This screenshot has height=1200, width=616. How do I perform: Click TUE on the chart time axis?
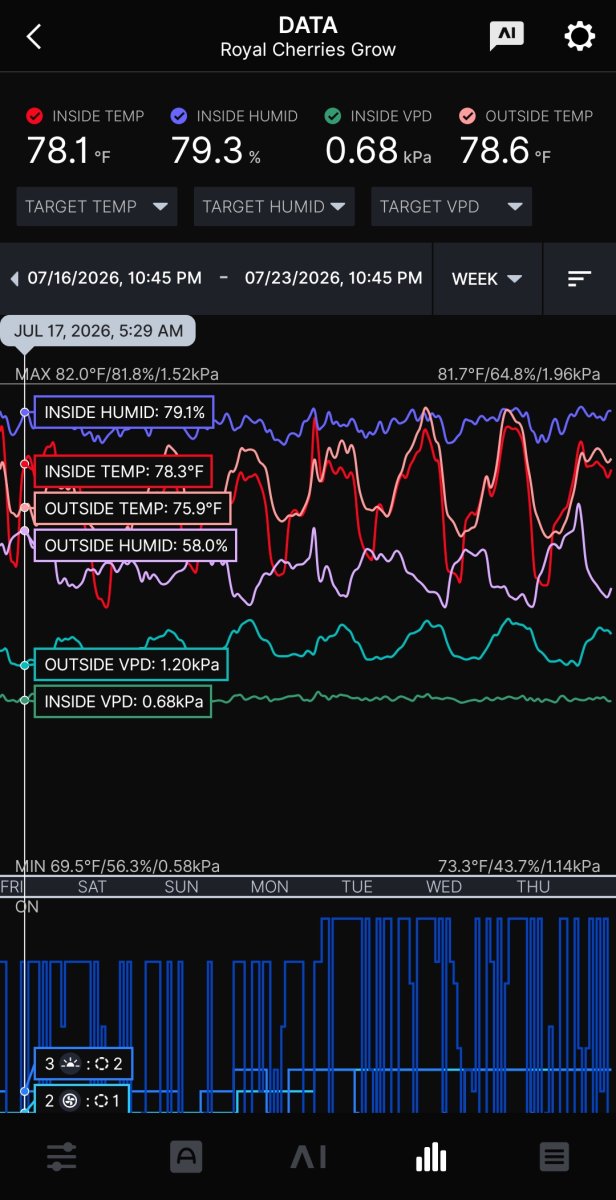point(357,887)
